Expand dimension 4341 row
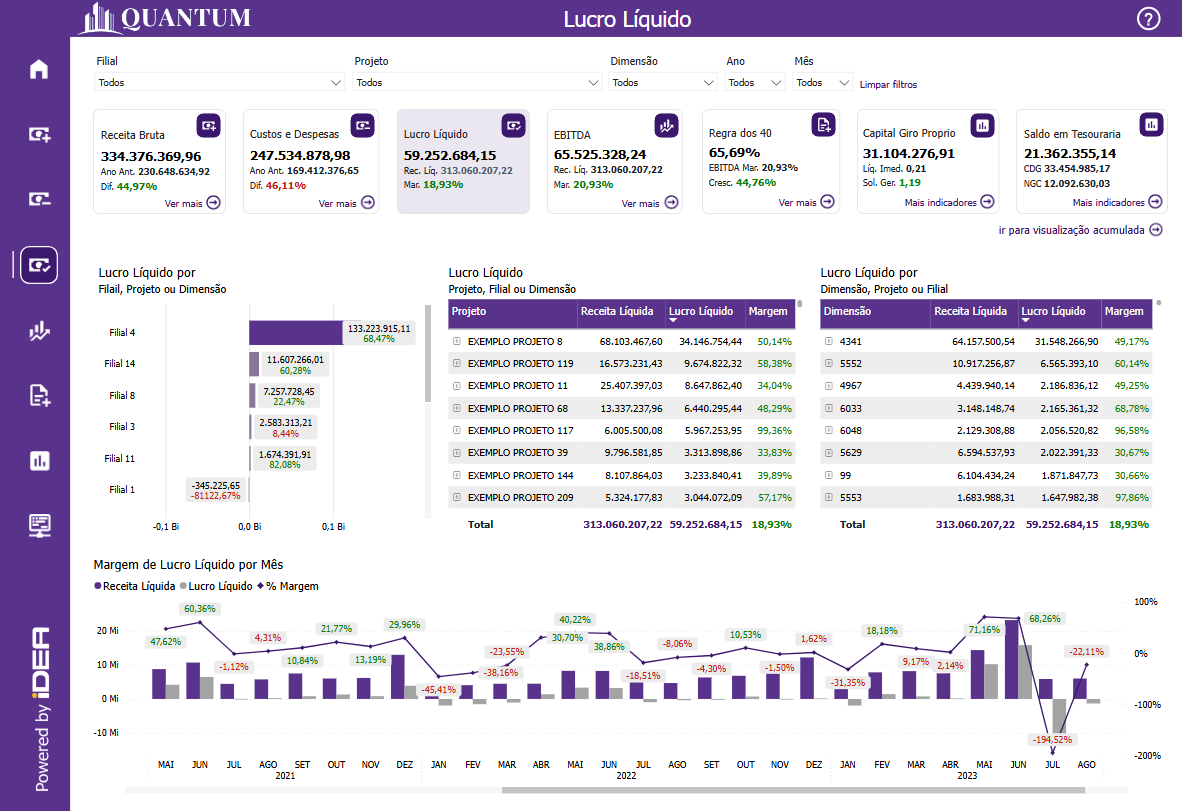Viewport: 1182px width, 811px height. click(x=828, y=342)
